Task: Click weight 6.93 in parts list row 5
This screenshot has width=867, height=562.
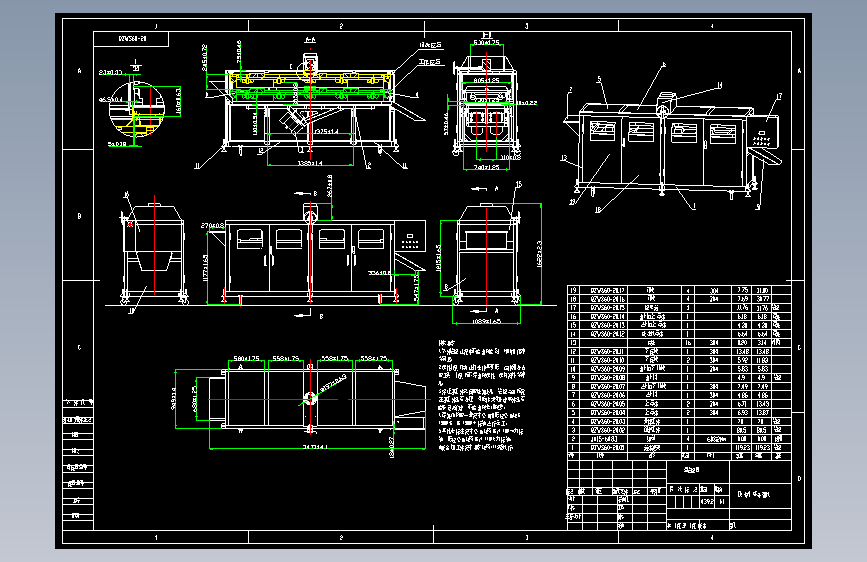Action: [743, 413]
